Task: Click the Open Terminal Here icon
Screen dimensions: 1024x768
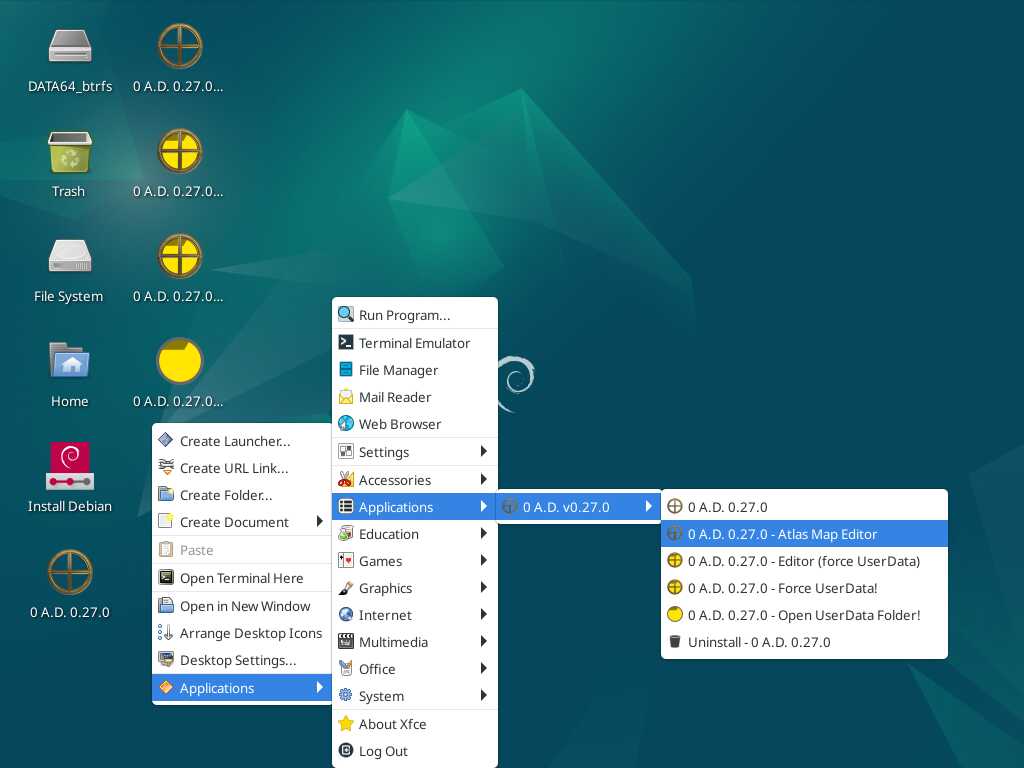Action: [166, 577]
